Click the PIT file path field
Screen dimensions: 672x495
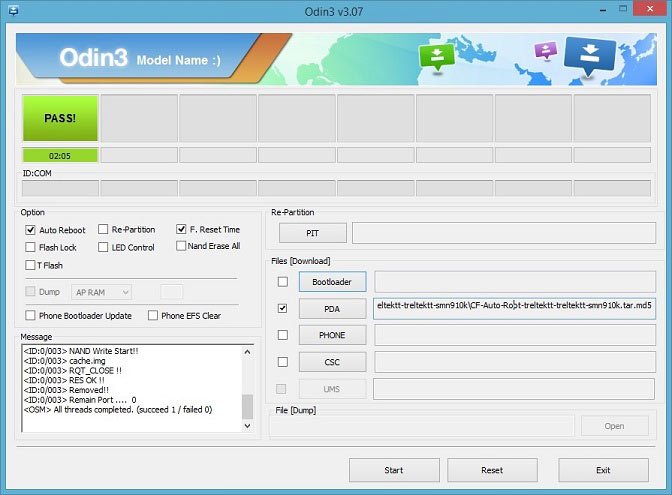pos(504,233)
